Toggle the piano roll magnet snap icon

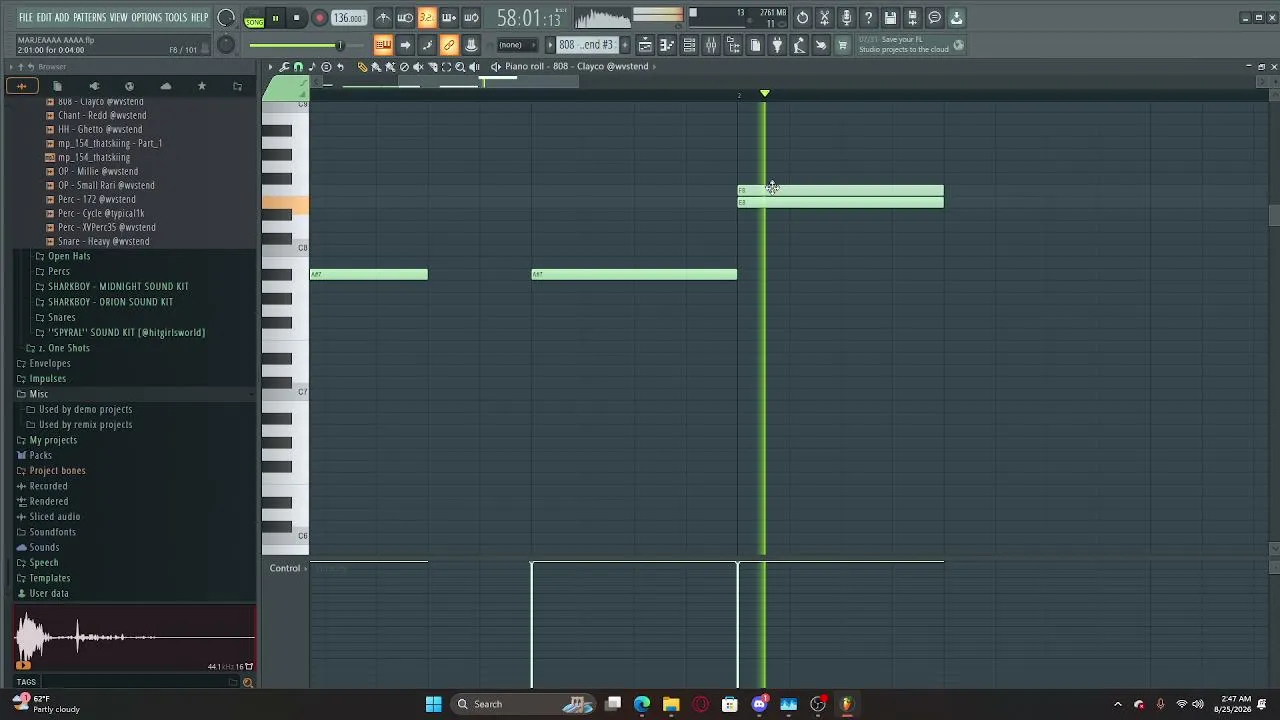tap(298, 67)
